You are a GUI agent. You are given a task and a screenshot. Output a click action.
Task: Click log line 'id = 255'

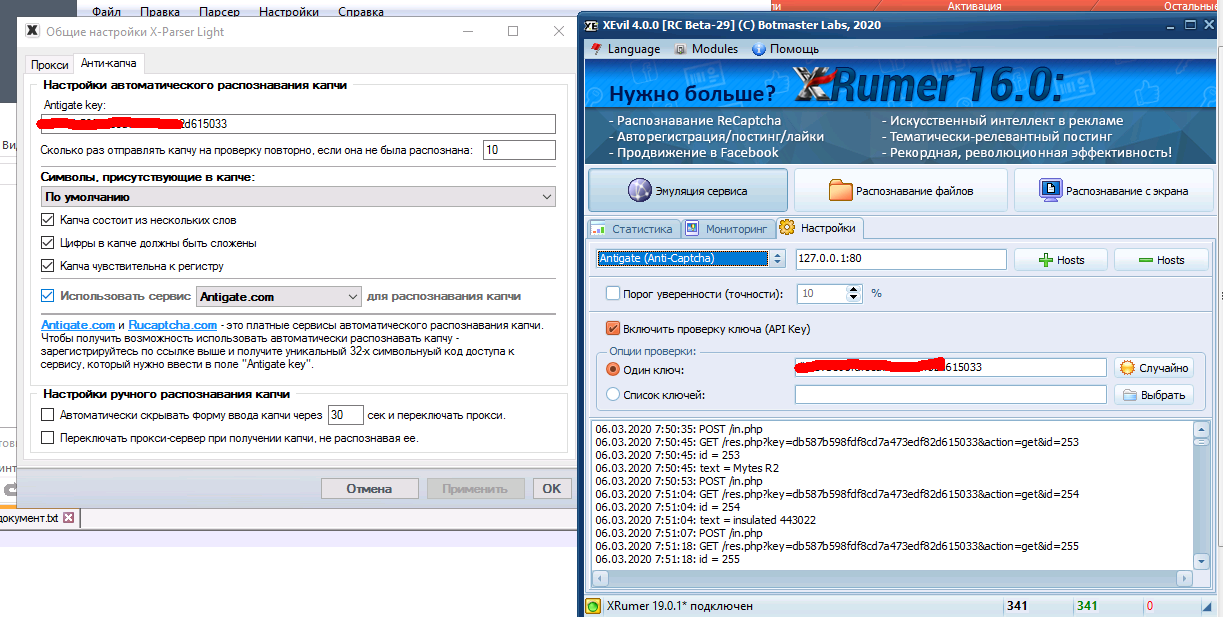point(668,559)
